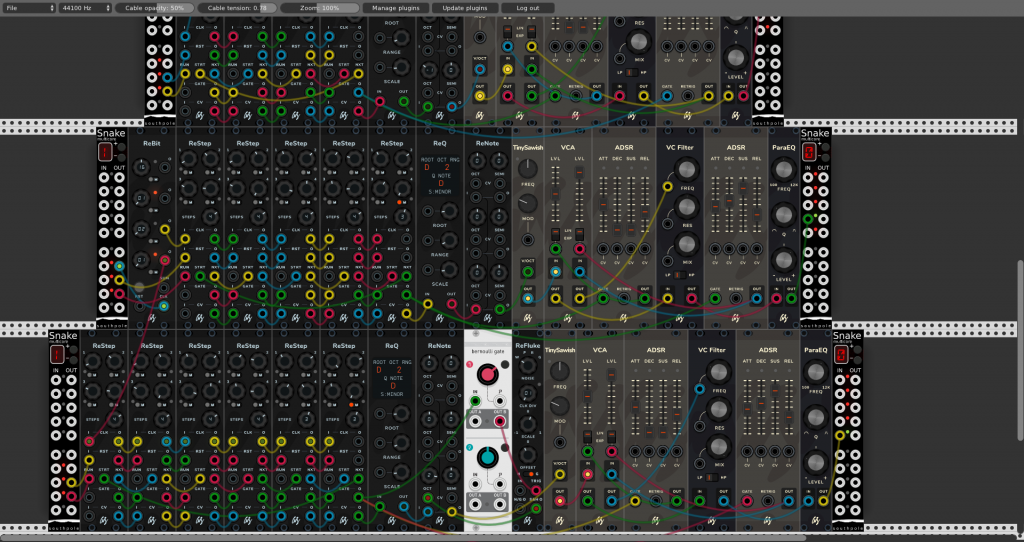The image size is (1024, 542).
Task: Click bottom-row ReQ RANGE knob
Action: click(400, 443)
